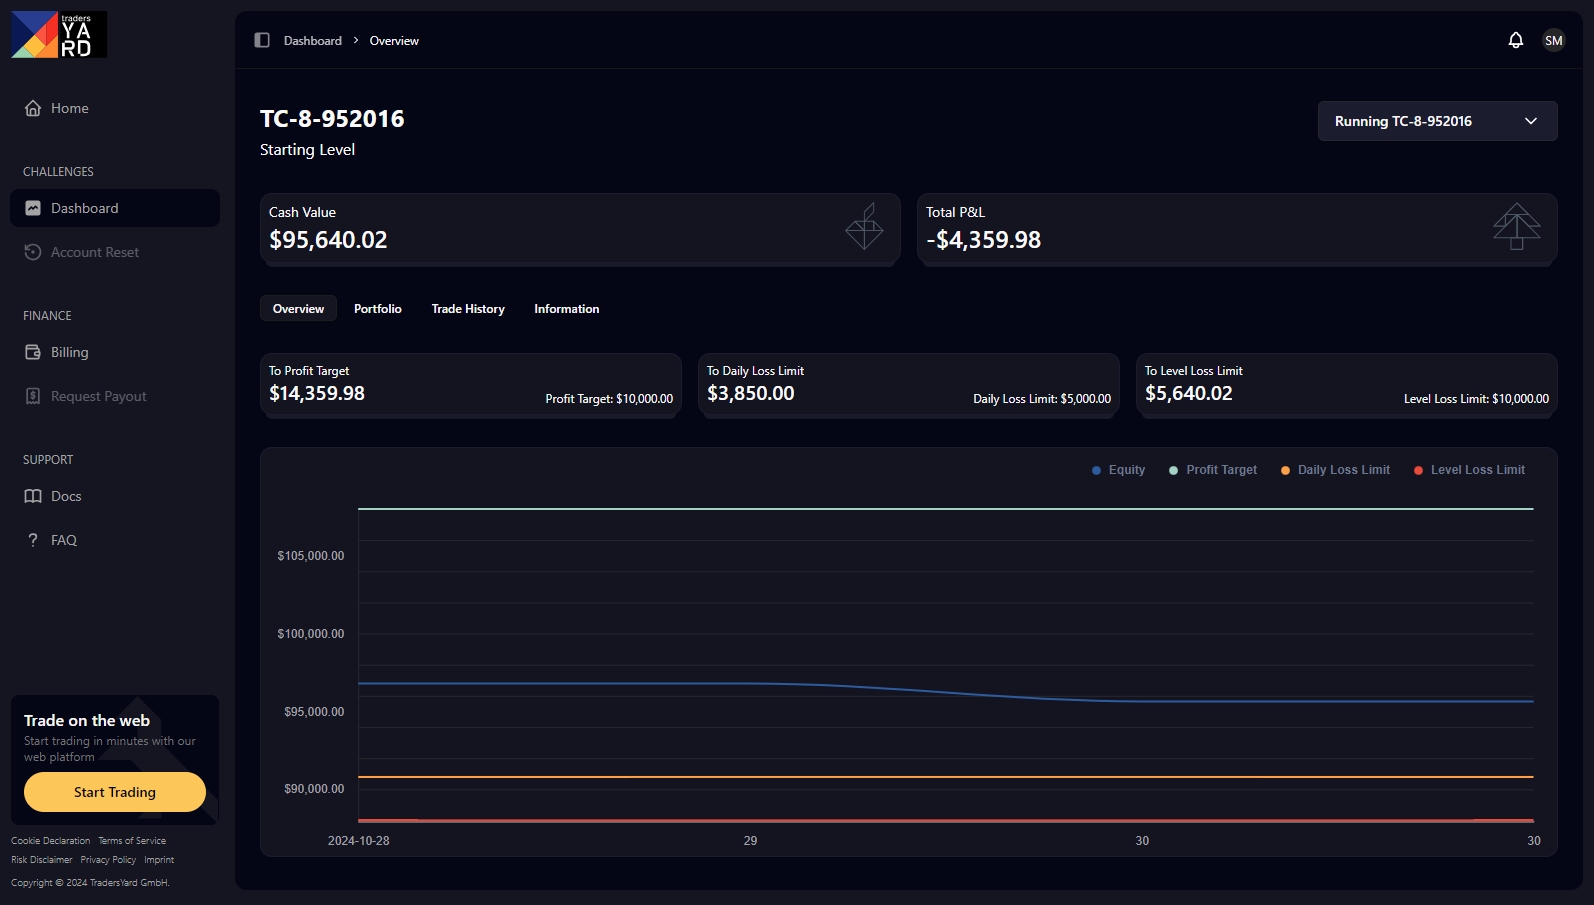Click the Docs book icon
Image resolution: width=1594 pixels, height=905 pixels.
coord(33,496)
